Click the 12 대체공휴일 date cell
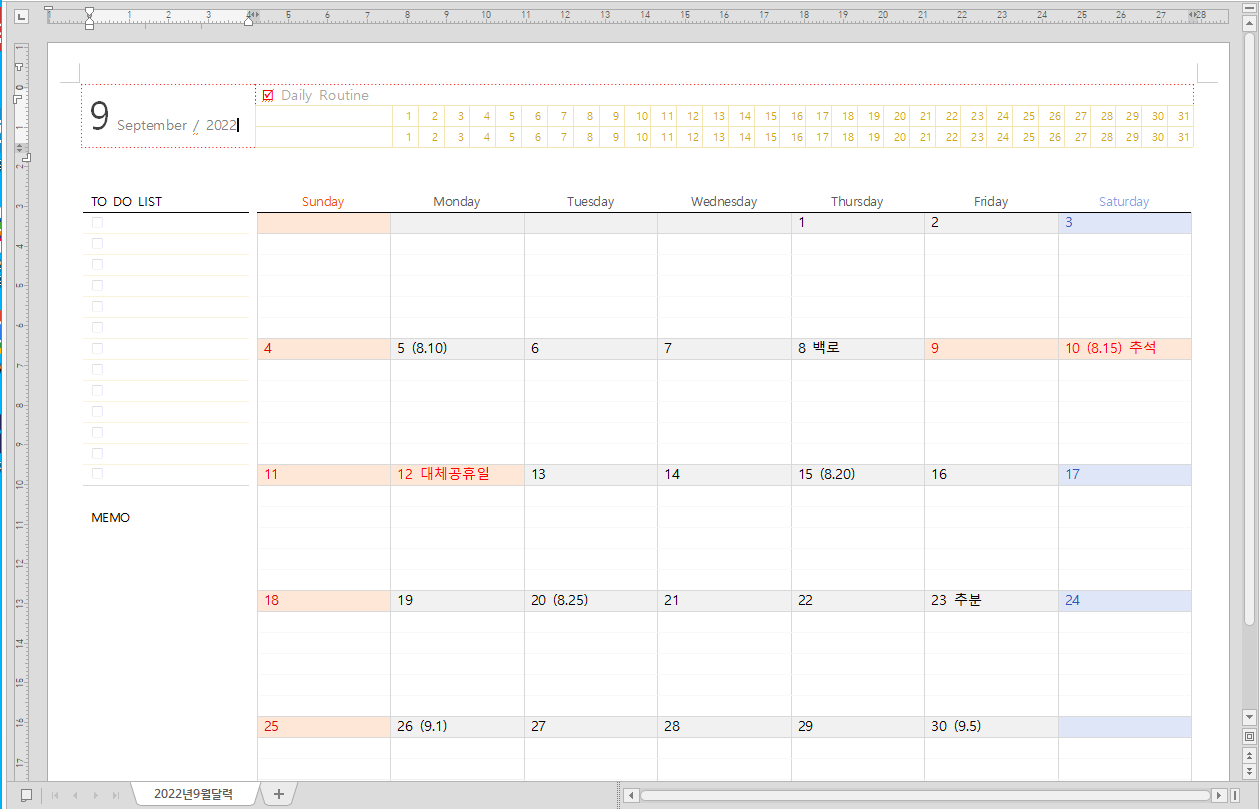The image size is (1260, 809). pyautogui.click(x=457, y=475)
